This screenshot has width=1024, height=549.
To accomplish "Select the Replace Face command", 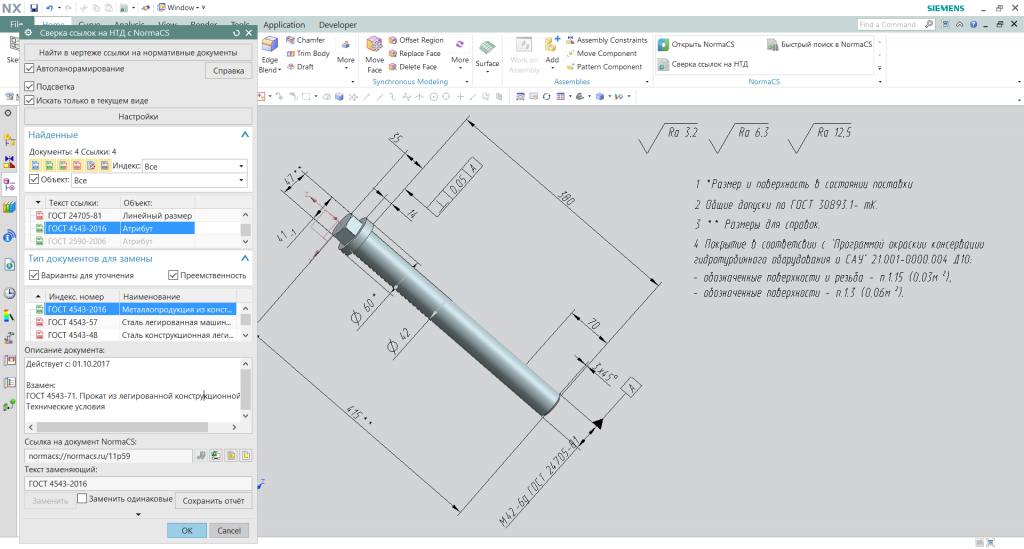I will (415, 54).
